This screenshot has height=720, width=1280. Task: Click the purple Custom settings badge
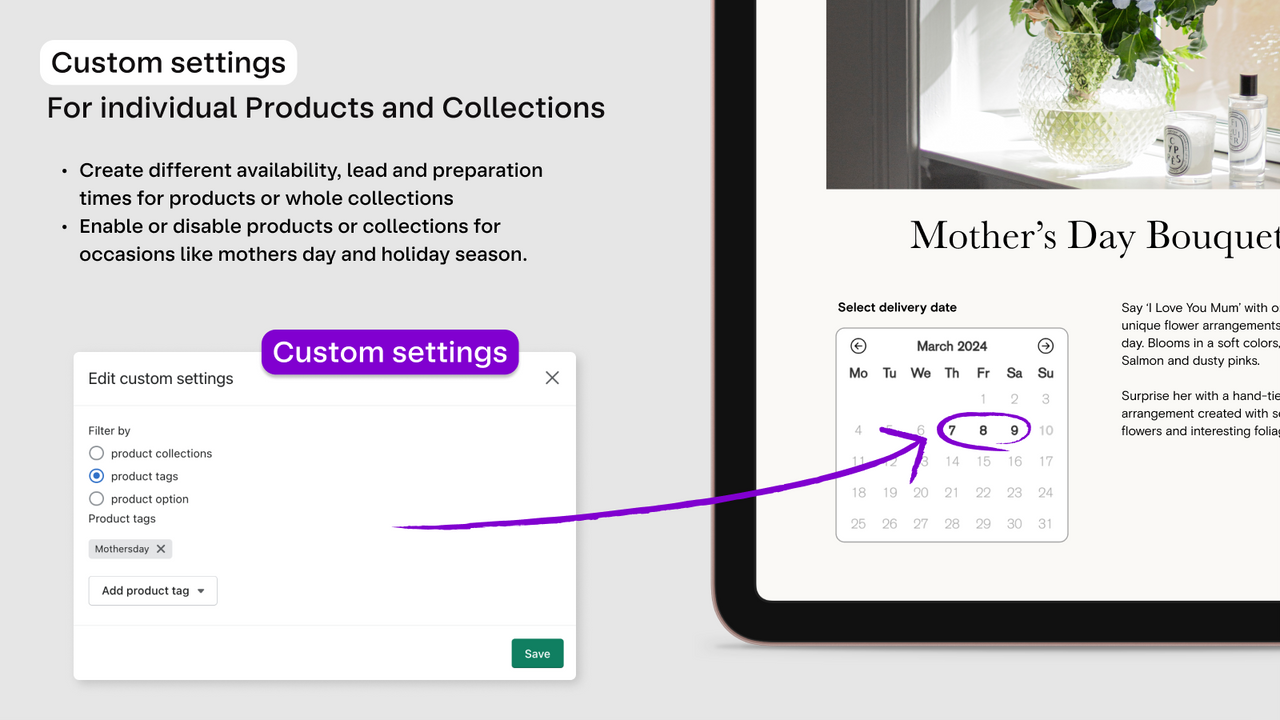point(389,352)
